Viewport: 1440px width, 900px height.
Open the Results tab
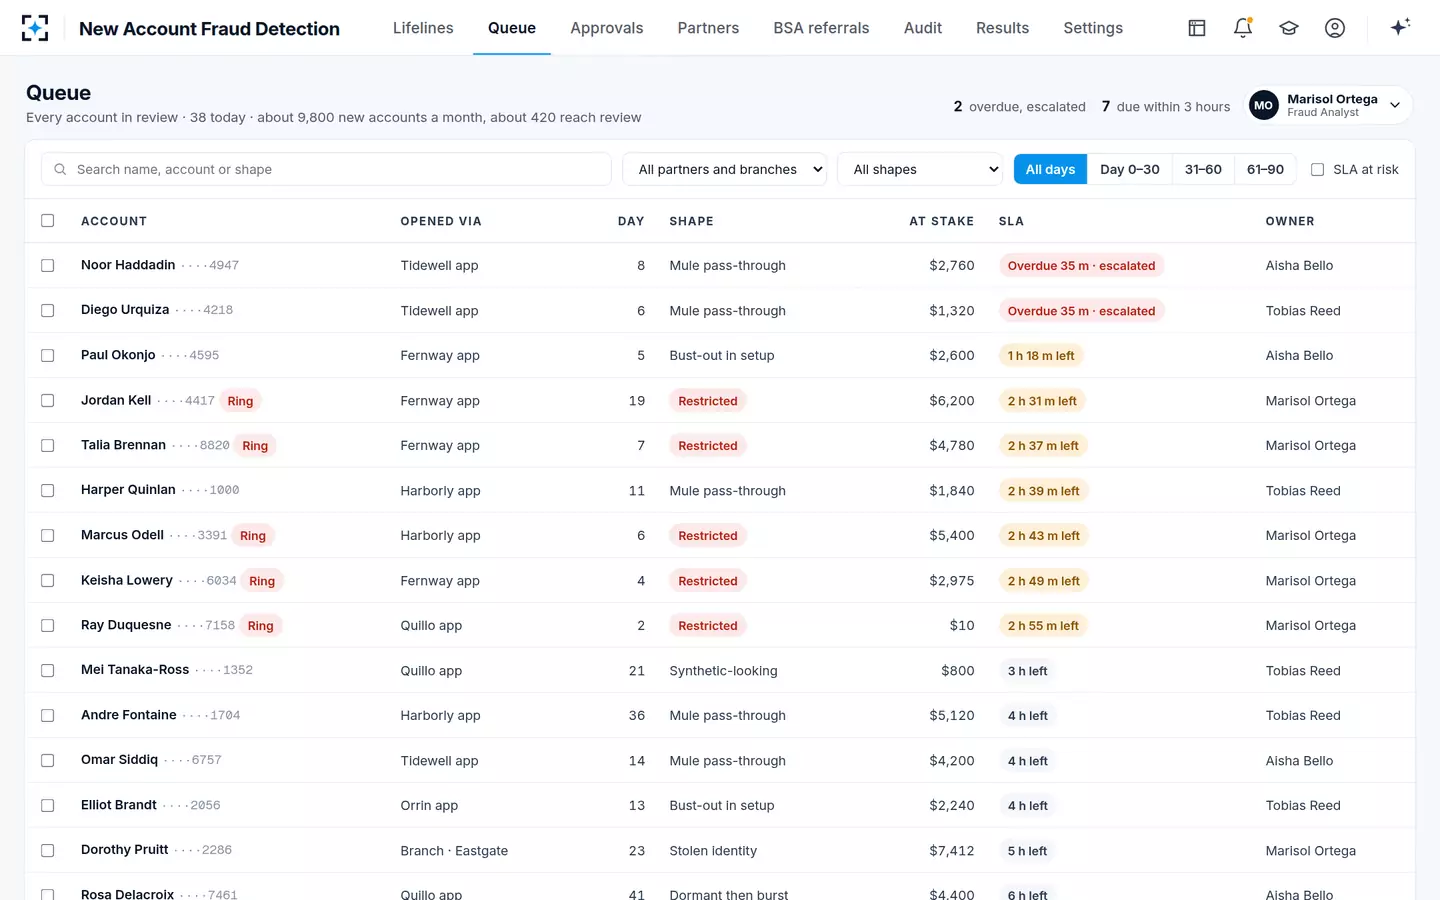click(x=1002, y=28)
